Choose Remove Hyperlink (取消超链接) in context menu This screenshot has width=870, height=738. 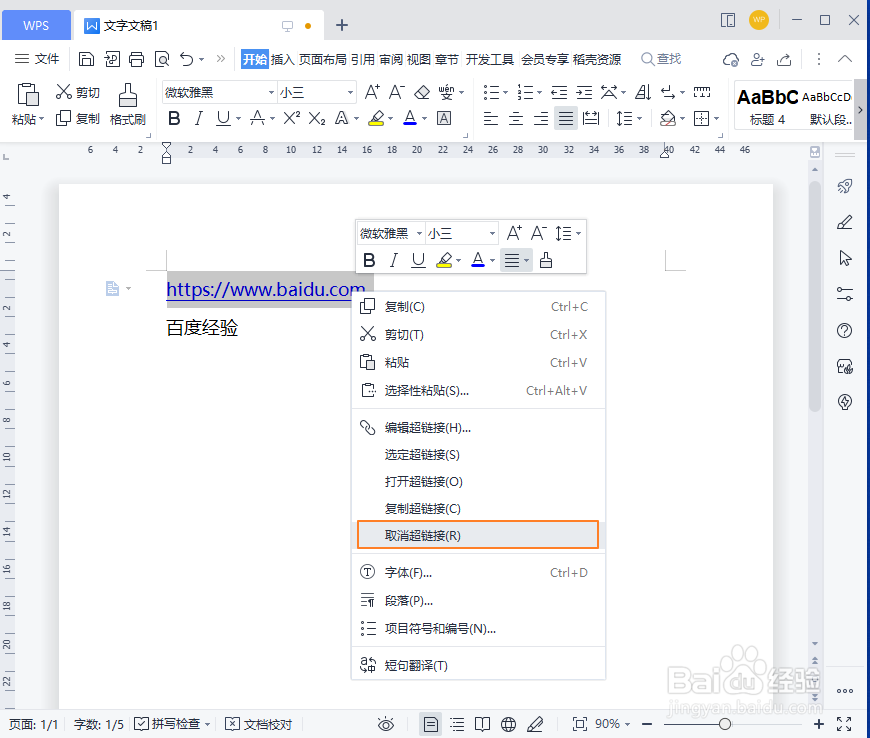click(478, 535)
